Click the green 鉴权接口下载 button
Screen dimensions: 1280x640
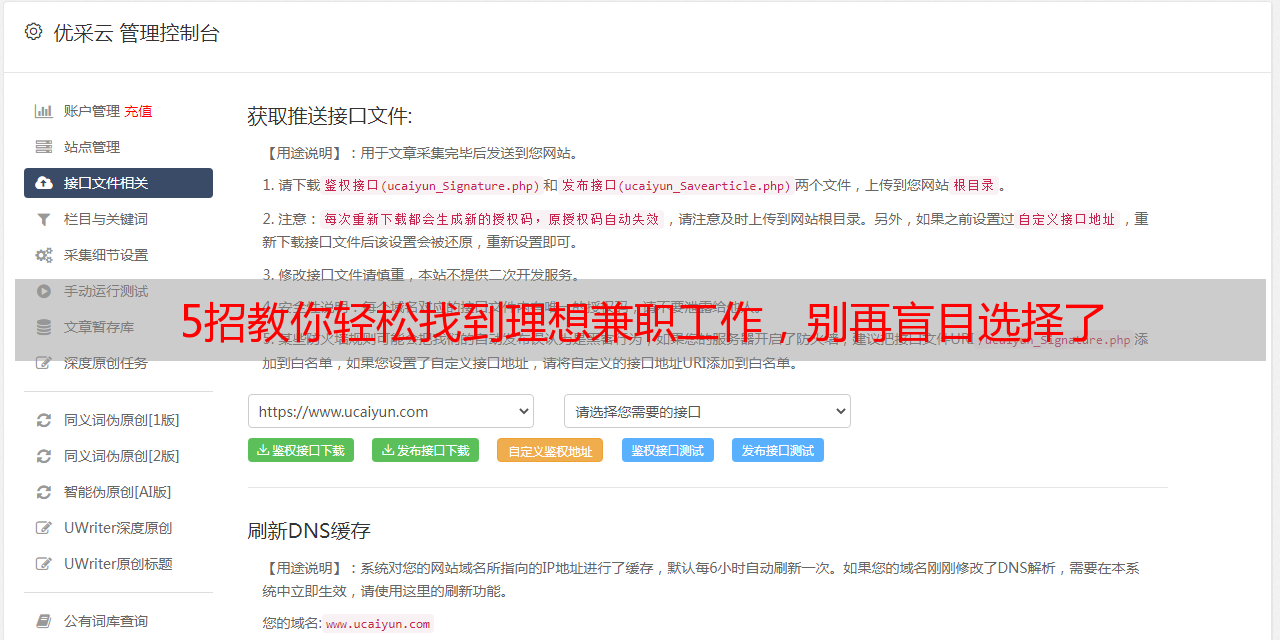pos(301,450)
